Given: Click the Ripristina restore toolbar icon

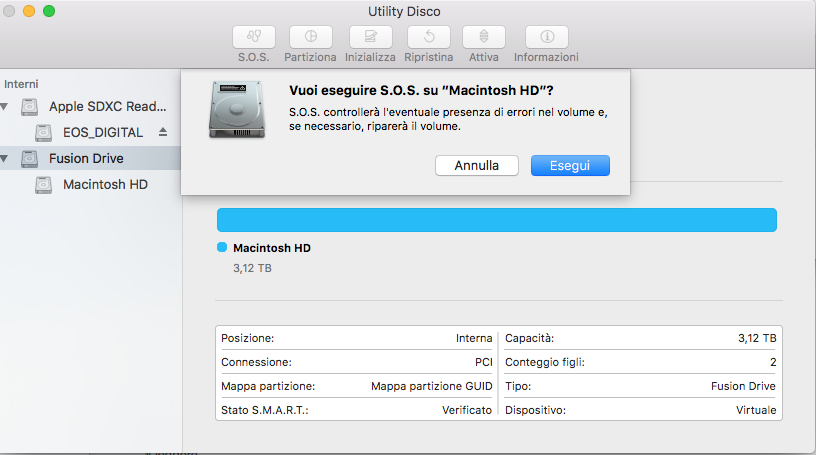Looking at the screenshot, I should point(429,37).
